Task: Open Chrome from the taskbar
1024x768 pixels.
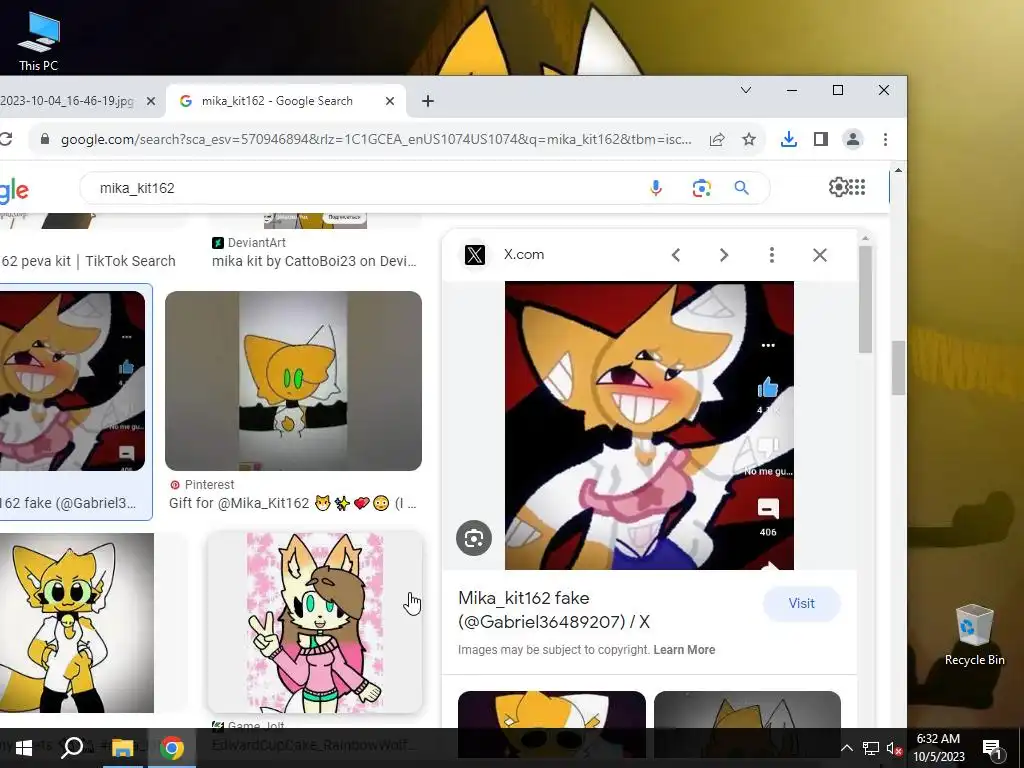Action: click(172, 748)
